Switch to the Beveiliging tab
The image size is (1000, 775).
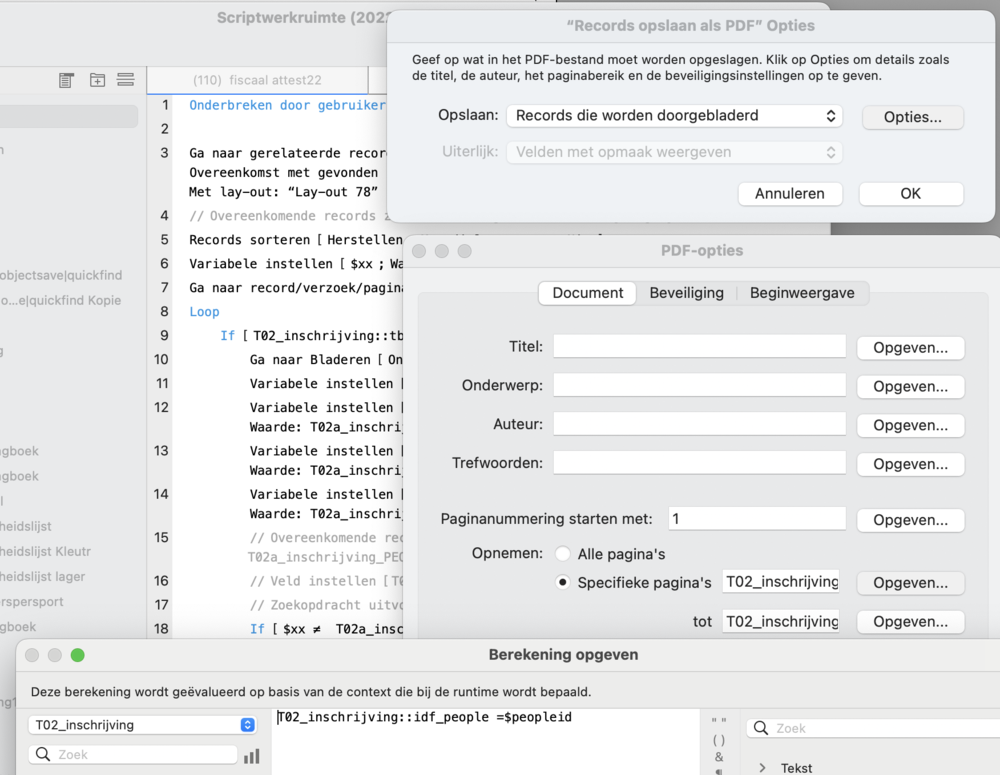pyautogui.click(x=686, y=294)
